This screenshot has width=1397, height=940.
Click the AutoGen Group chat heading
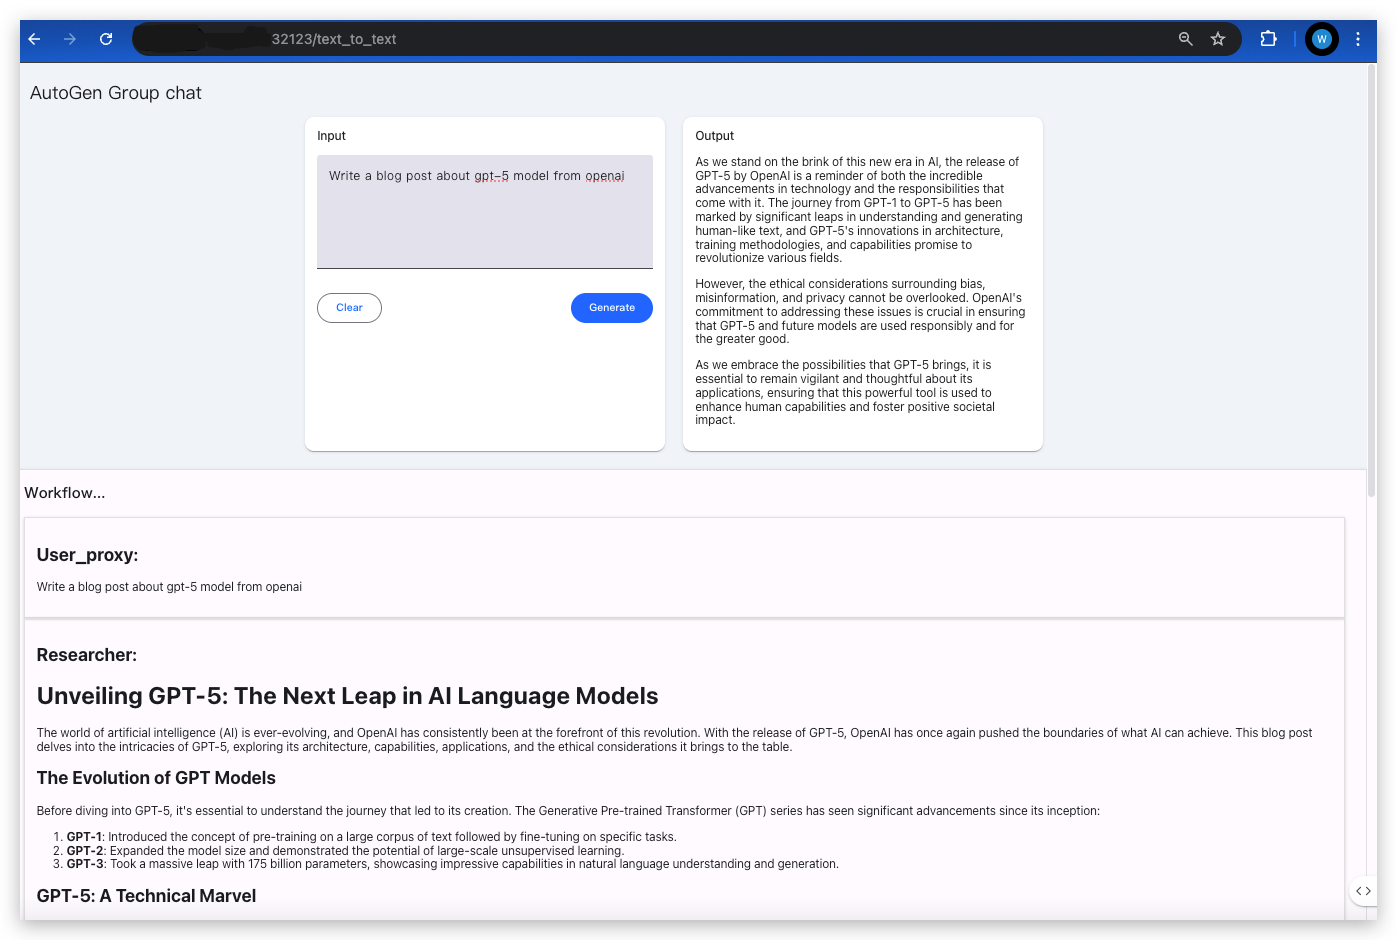[116, 92]
